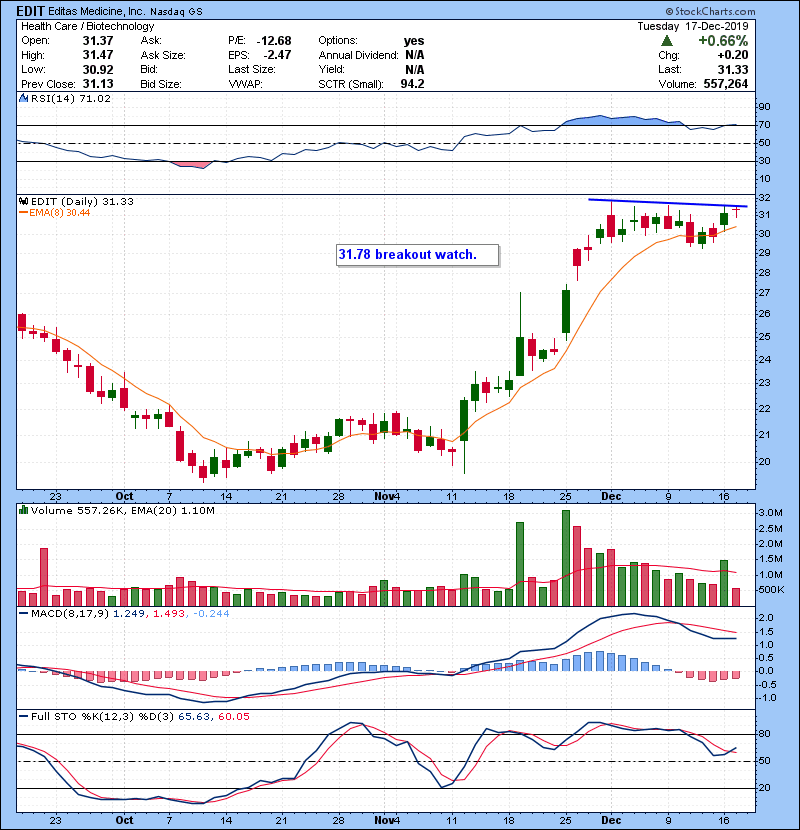Click the 3.0M label on the volume axis
The image size is (800, 830).
pyautogui.click(x=770, y=513)
